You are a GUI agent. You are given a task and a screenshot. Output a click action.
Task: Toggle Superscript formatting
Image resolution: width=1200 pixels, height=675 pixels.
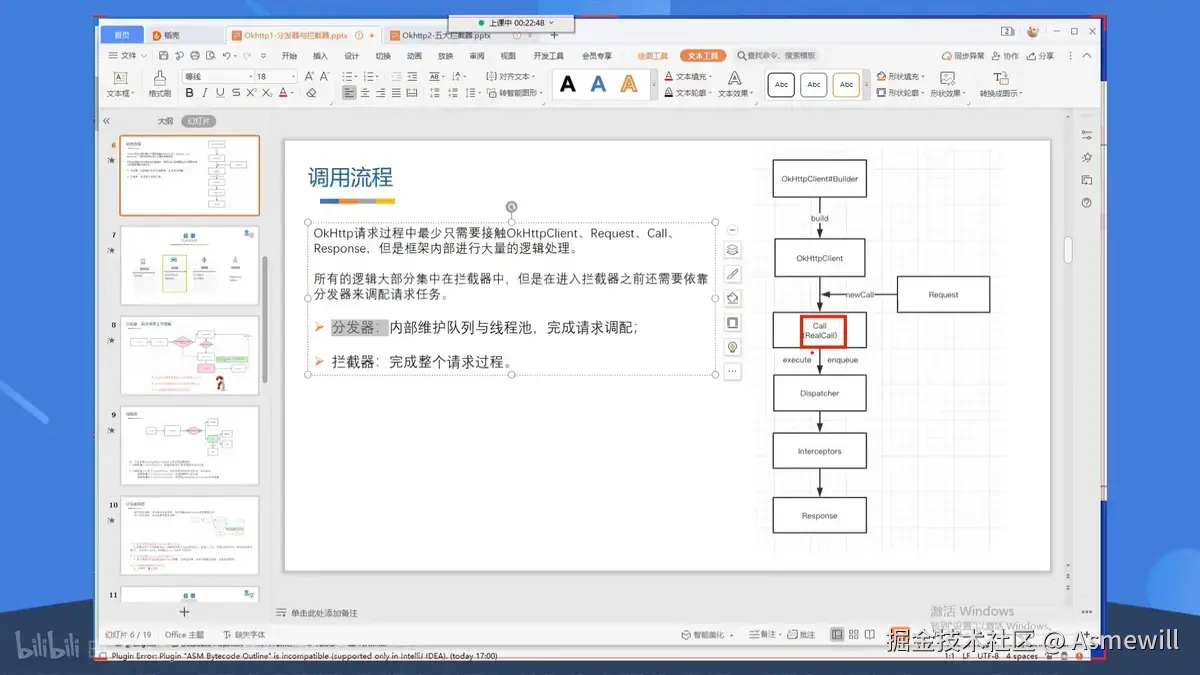(250, 93)
